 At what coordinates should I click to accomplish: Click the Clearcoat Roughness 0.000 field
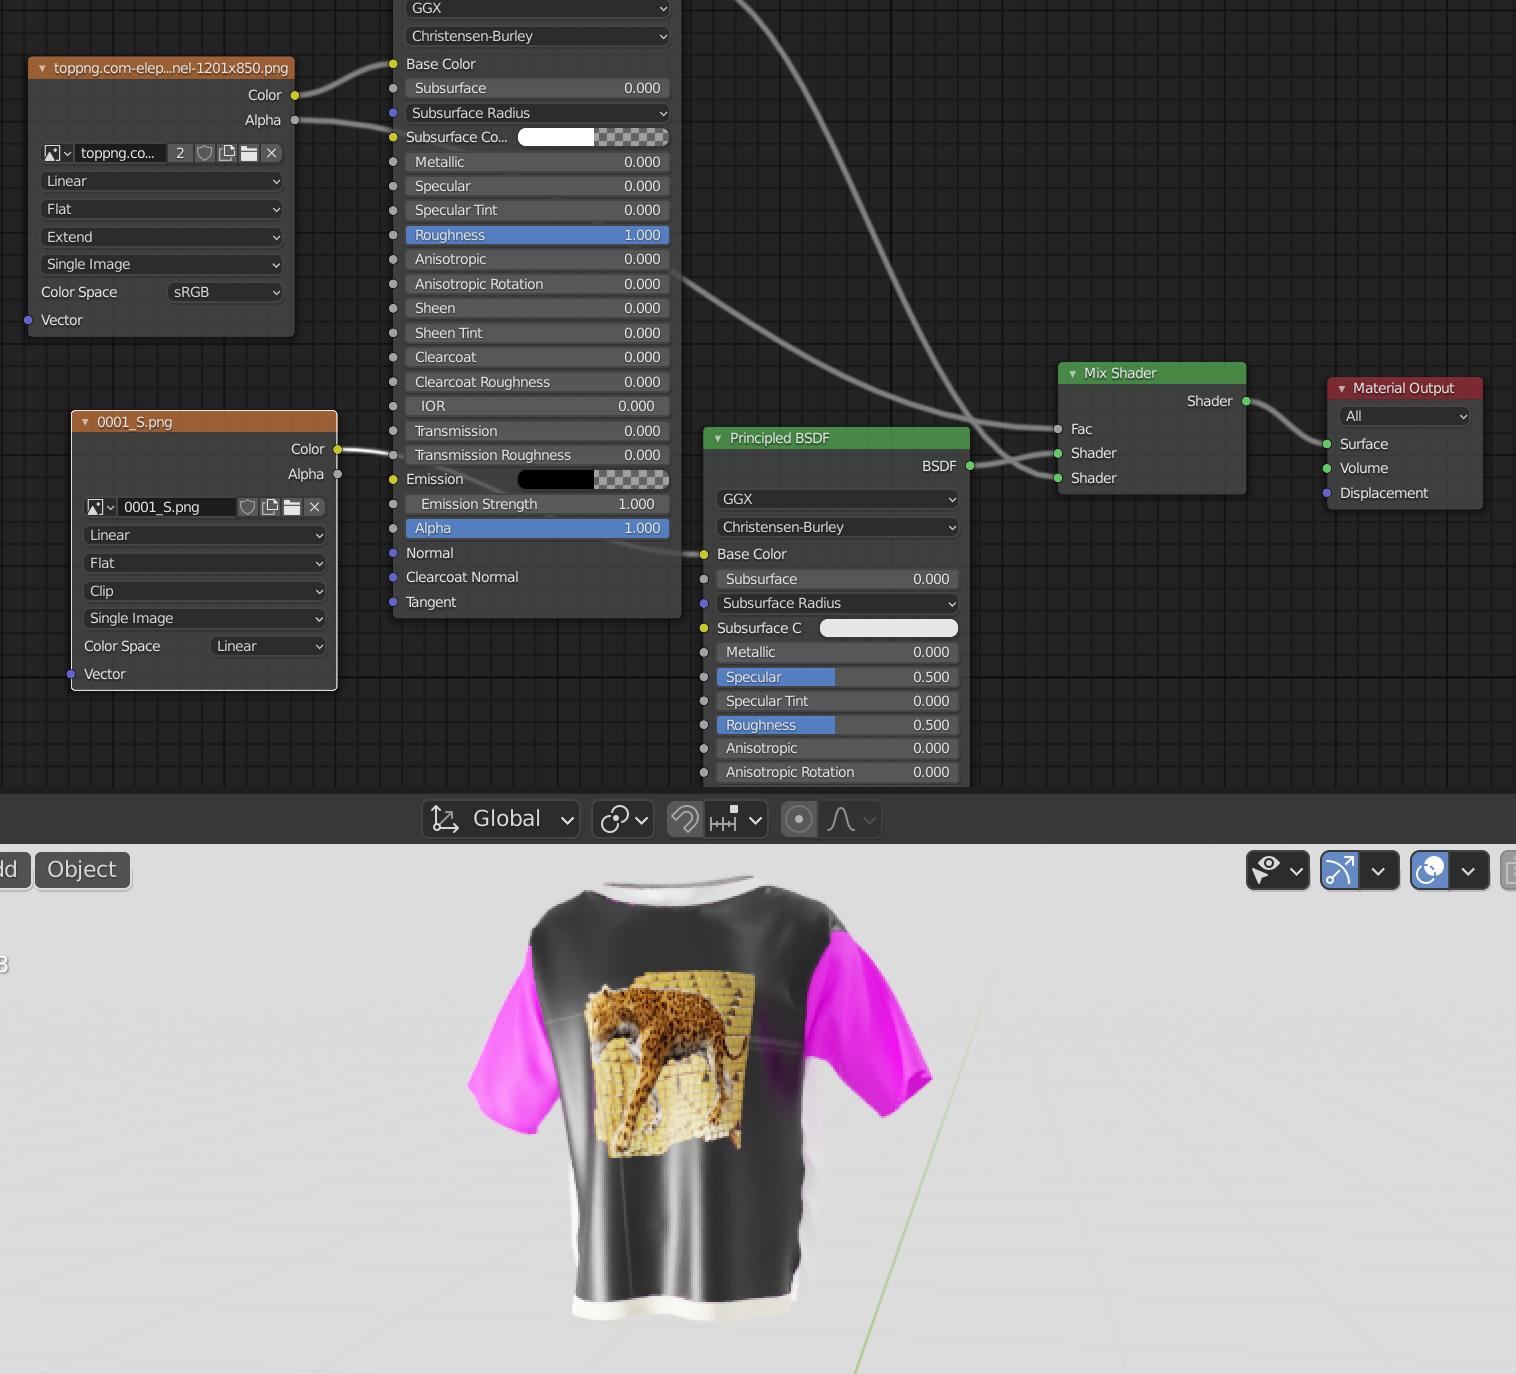coord(537,382)
